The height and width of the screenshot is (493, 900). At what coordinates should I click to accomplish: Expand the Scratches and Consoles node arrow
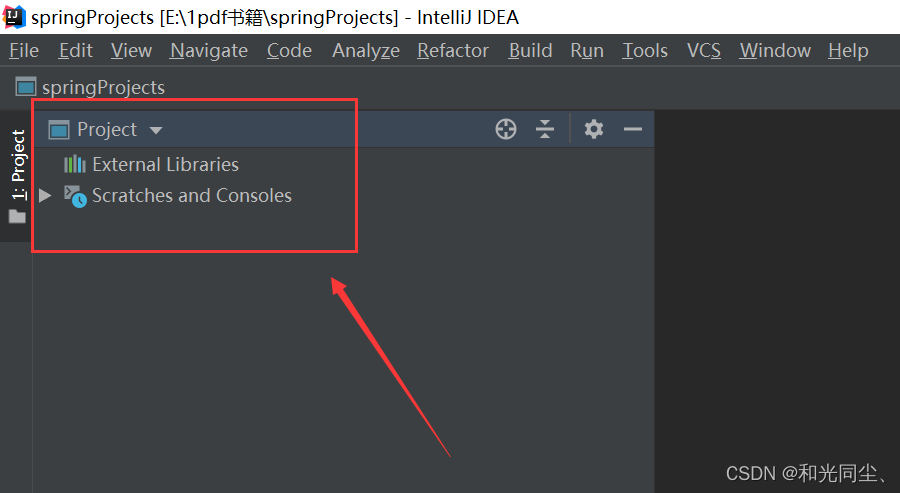tap(45, 196)
